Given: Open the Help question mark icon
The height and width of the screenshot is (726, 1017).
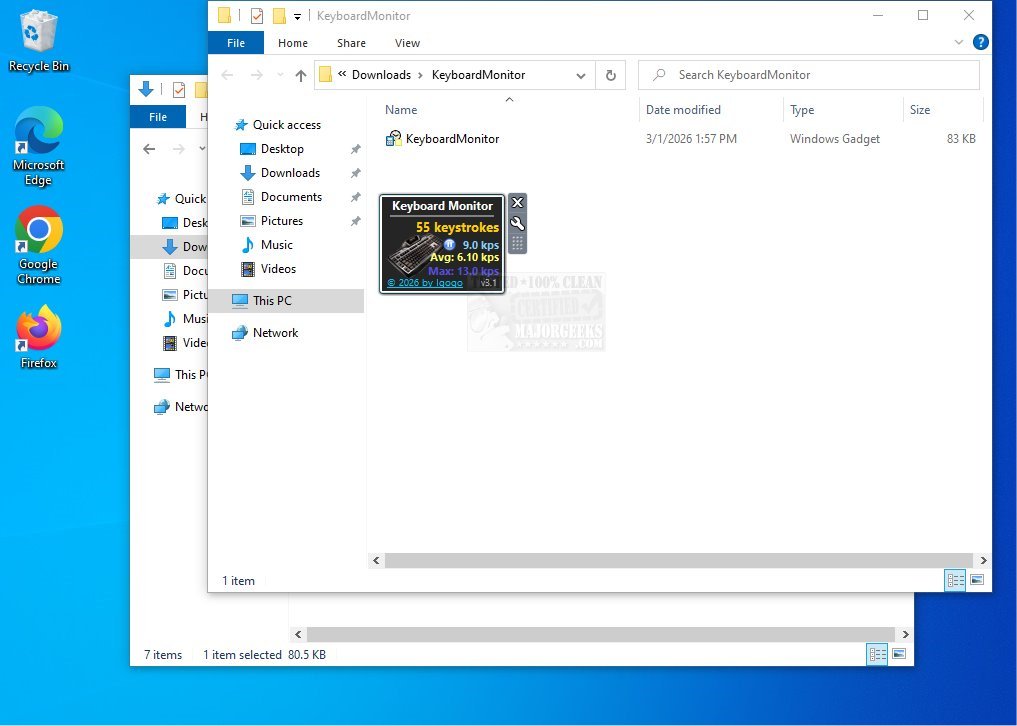Looking at the screenshot, I should (x=981, y=43).
